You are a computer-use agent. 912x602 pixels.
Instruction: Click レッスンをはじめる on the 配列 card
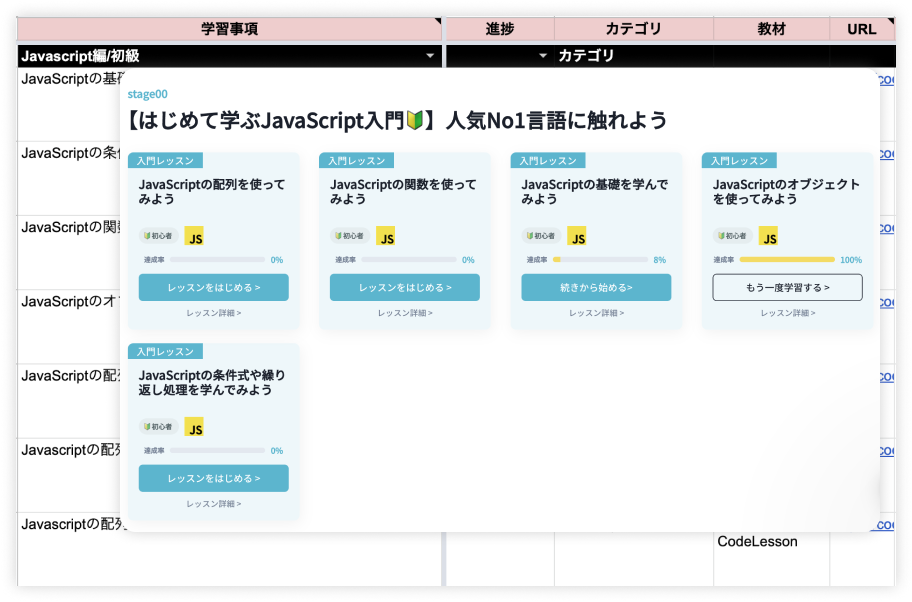coord(213,286)
